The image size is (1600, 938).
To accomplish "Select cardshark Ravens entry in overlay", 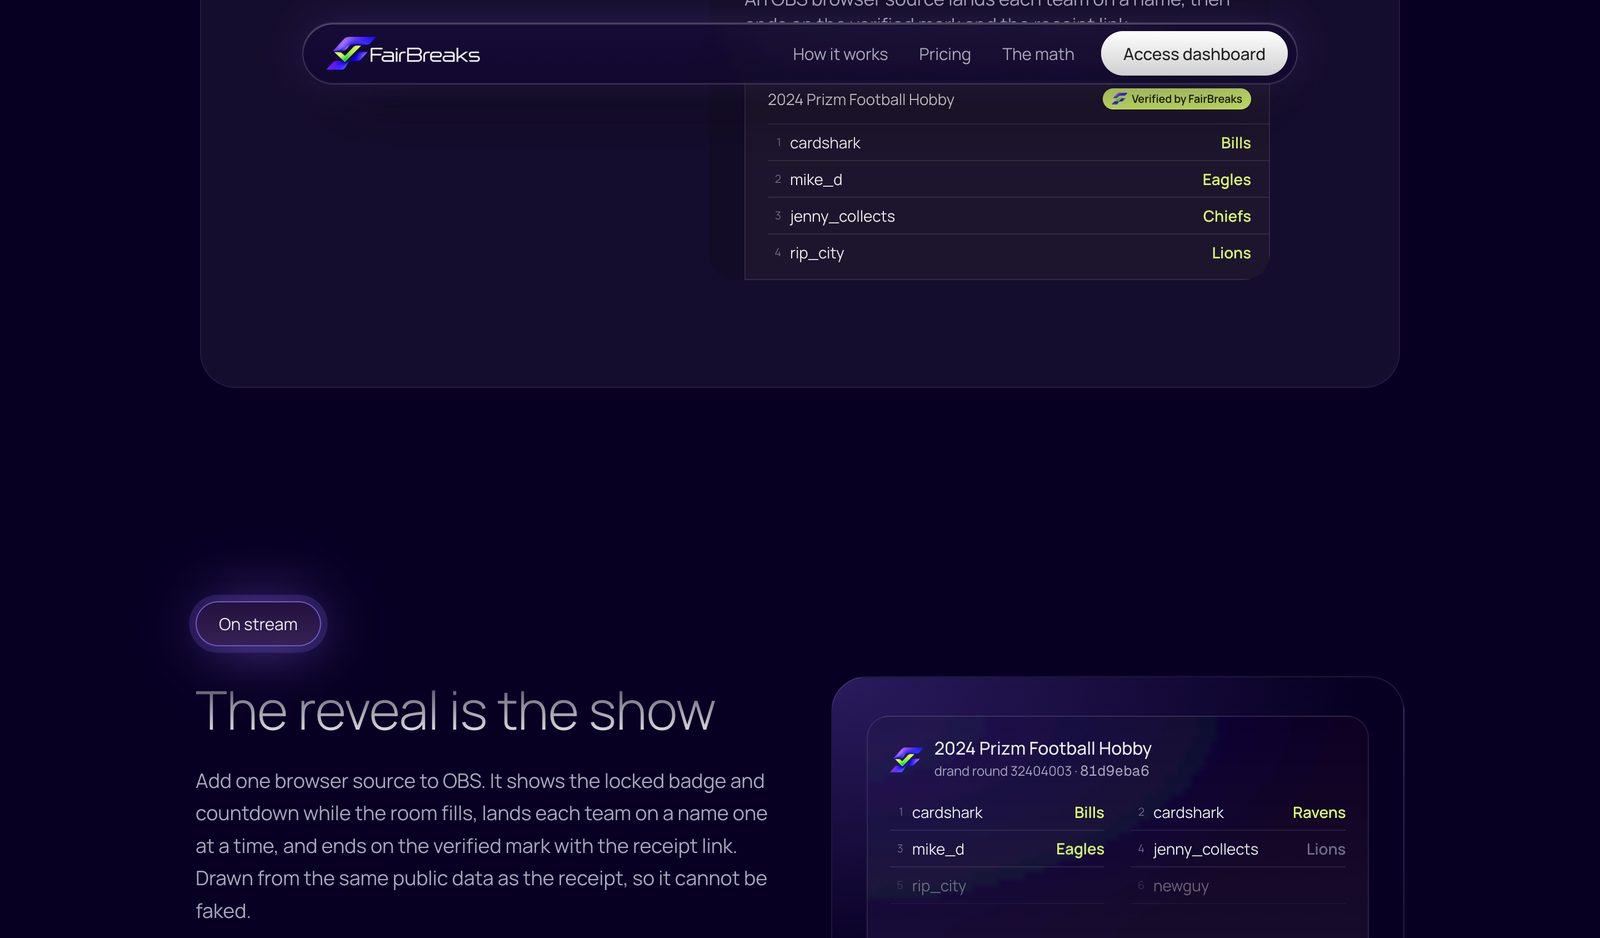I will coord(1238,813).
